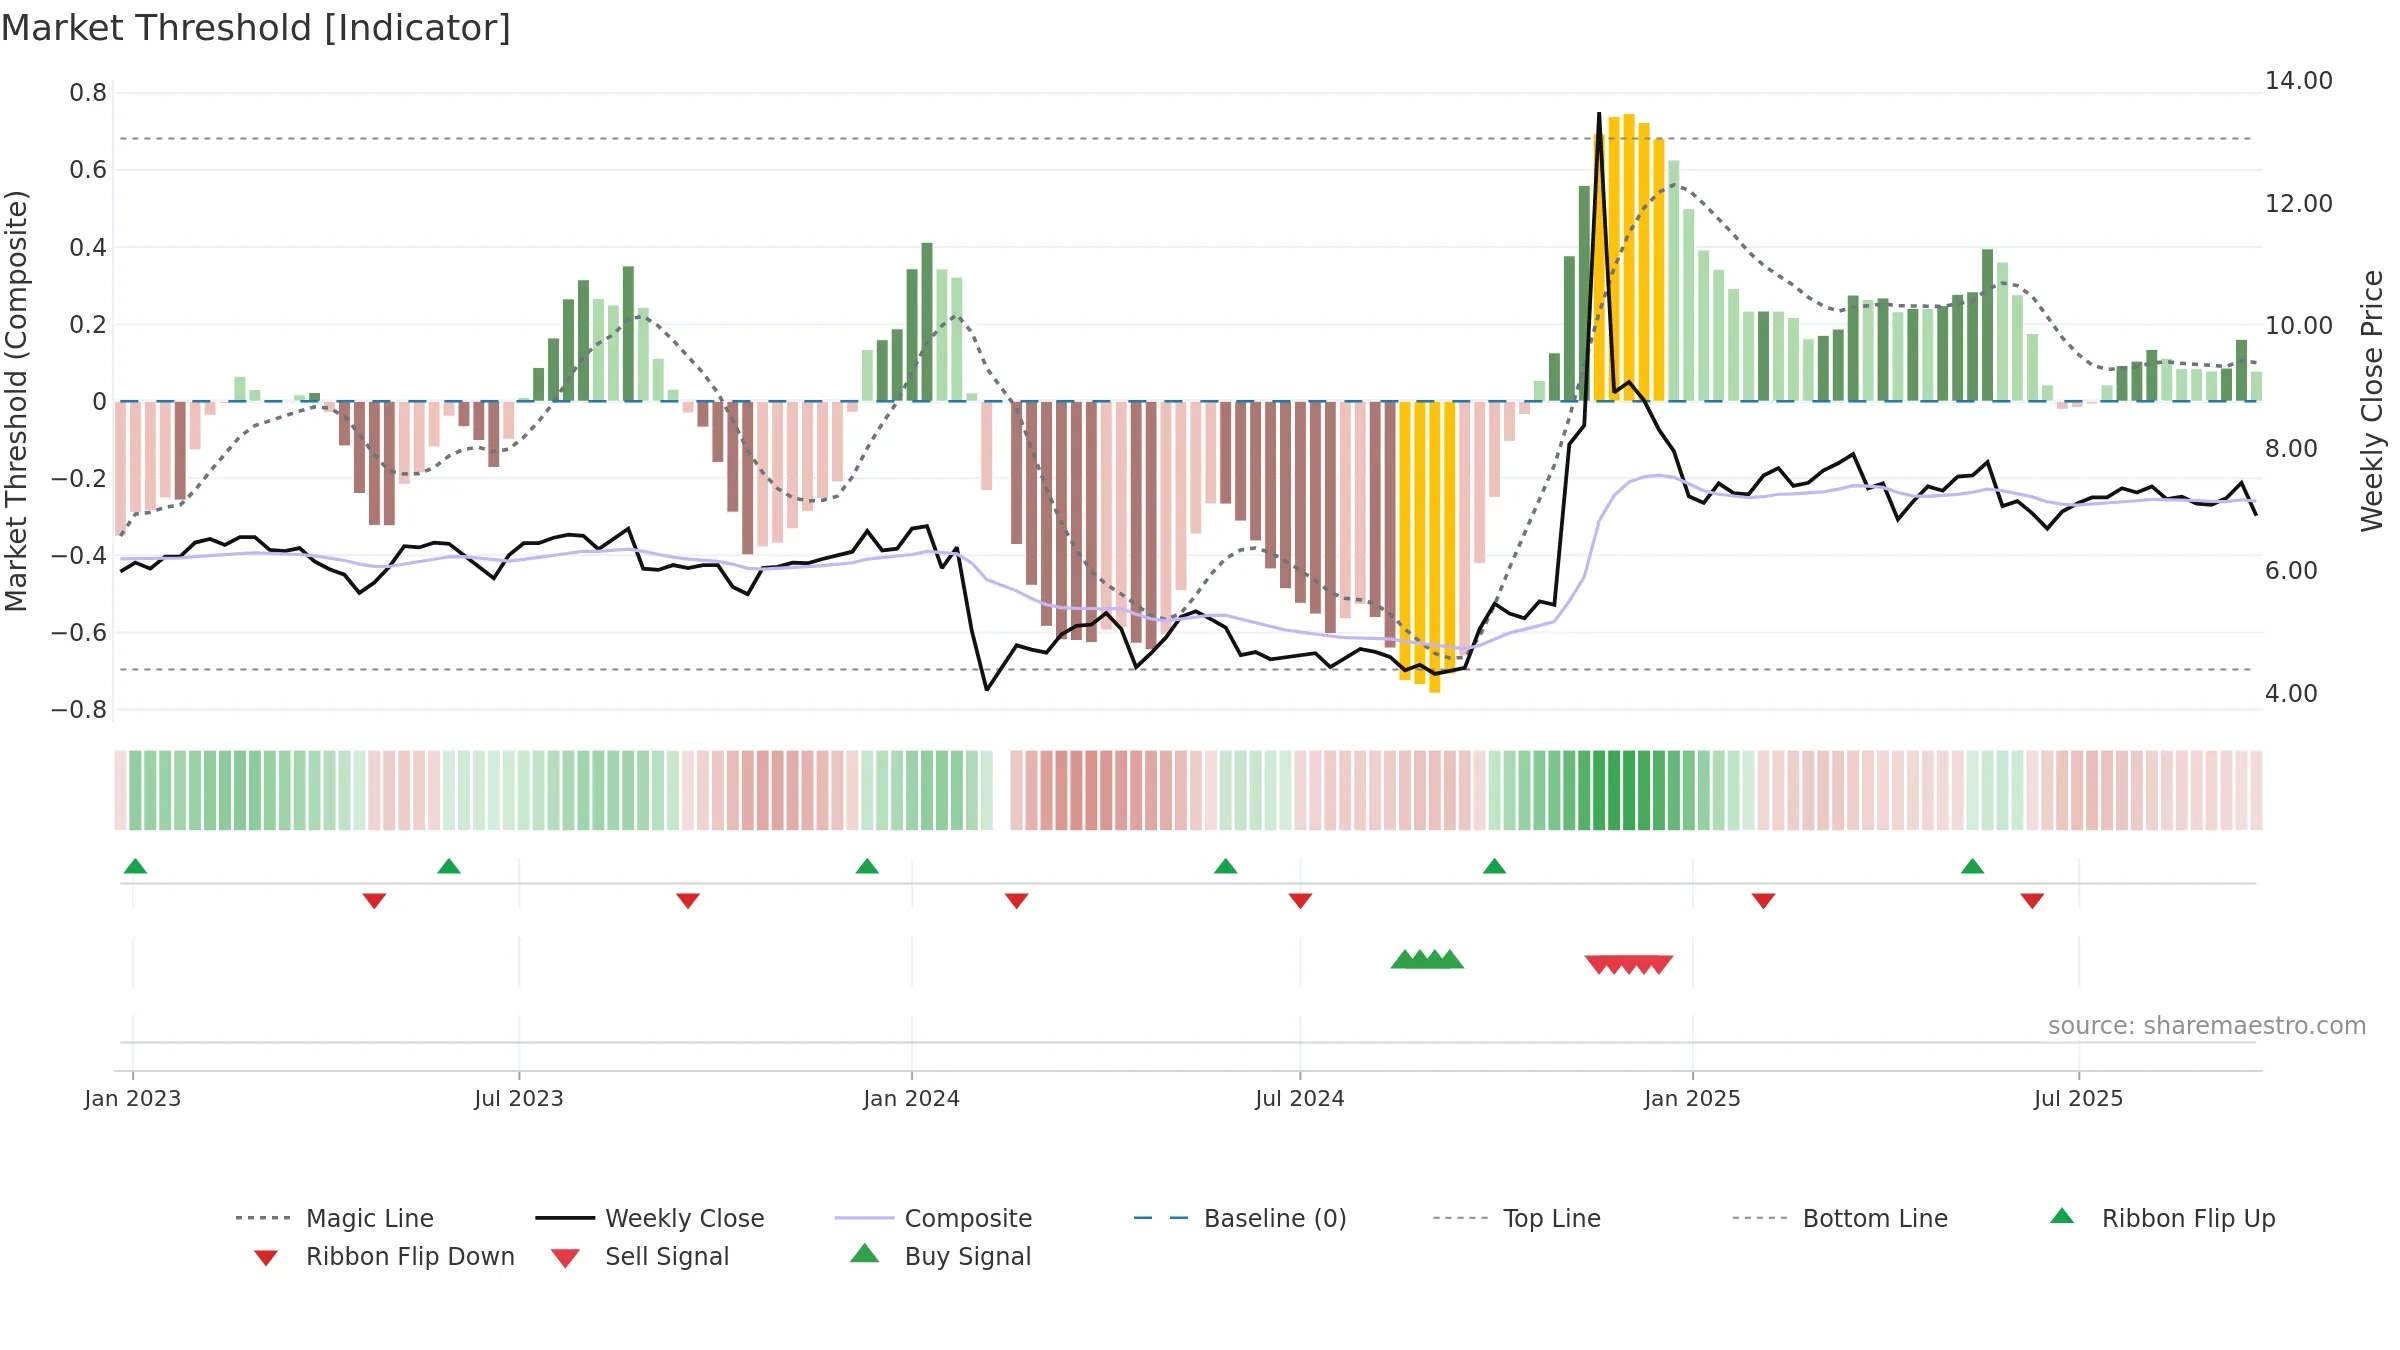
Task: Click the green flip-up triangle just before Jul 2024
Action: (x=1226, y=866)
